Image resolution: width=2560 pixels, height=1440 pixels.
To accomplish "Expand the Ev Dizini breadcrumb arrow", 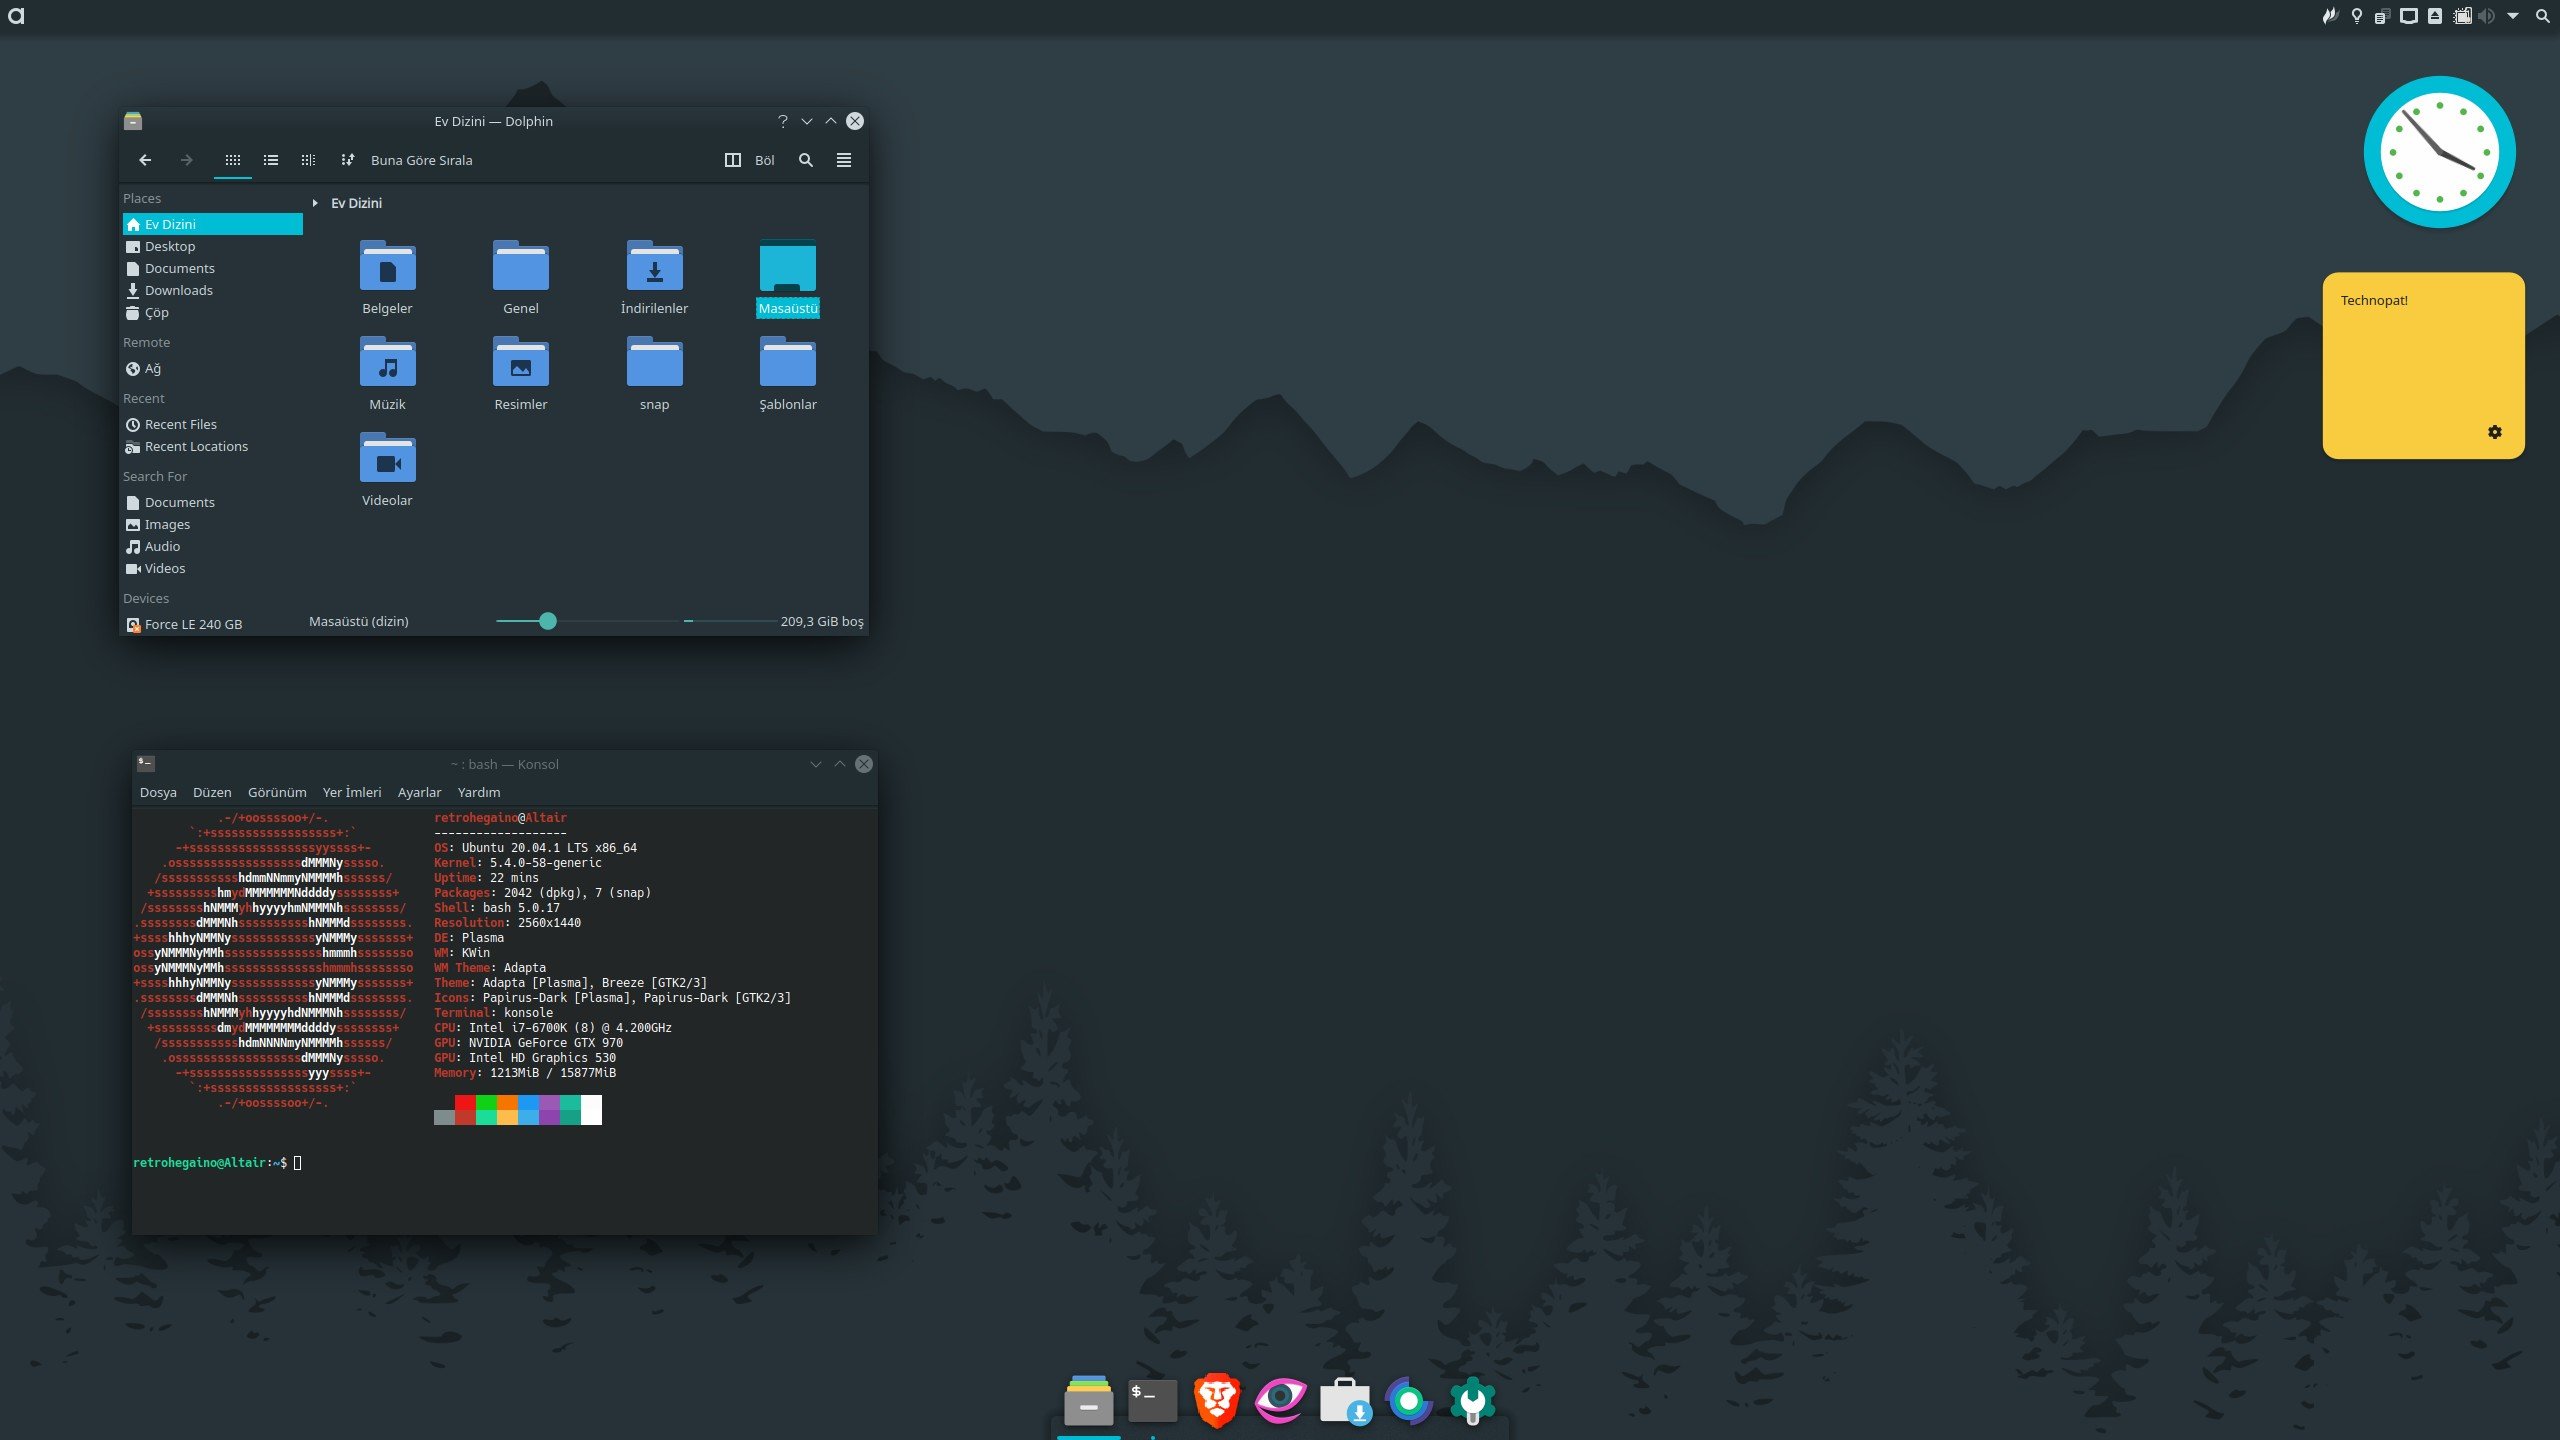I will click(x=313, y=202).
